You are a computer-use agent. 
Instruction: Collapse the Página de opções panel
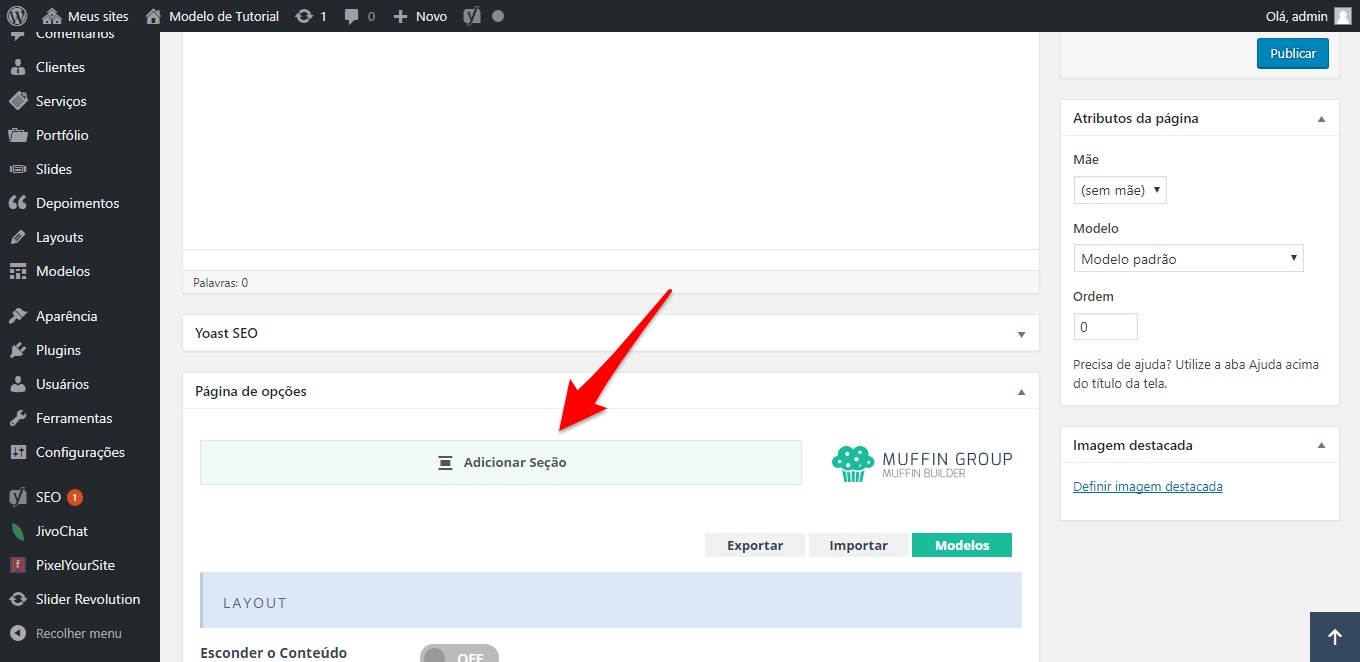click(1021, 392)
